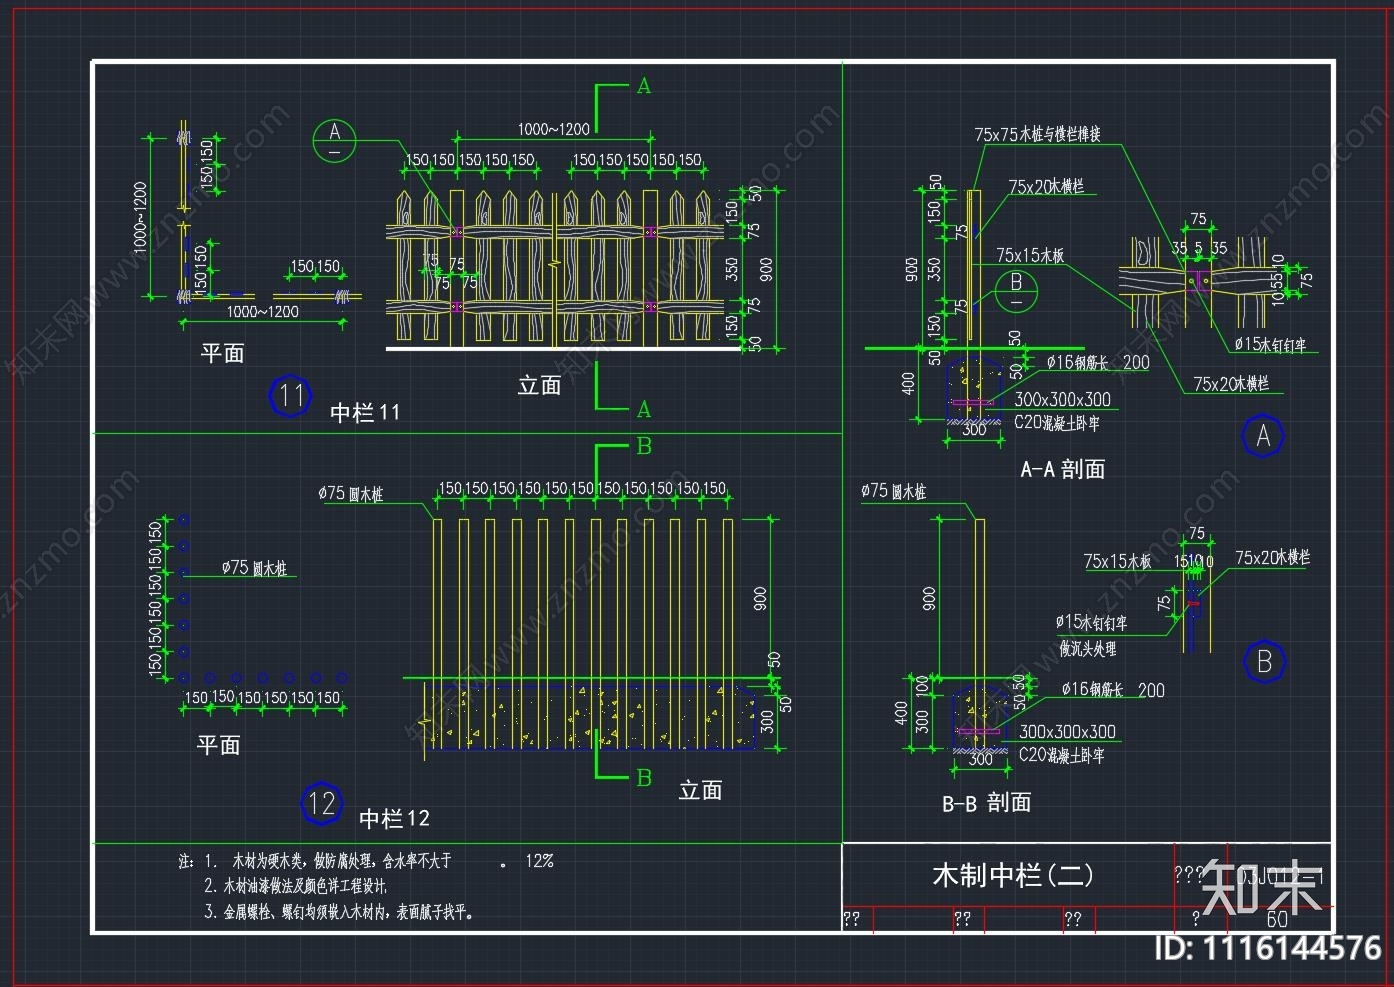Click the "A-A 剖面" section label
The image size is (1394, 987).
(1062, 469)
